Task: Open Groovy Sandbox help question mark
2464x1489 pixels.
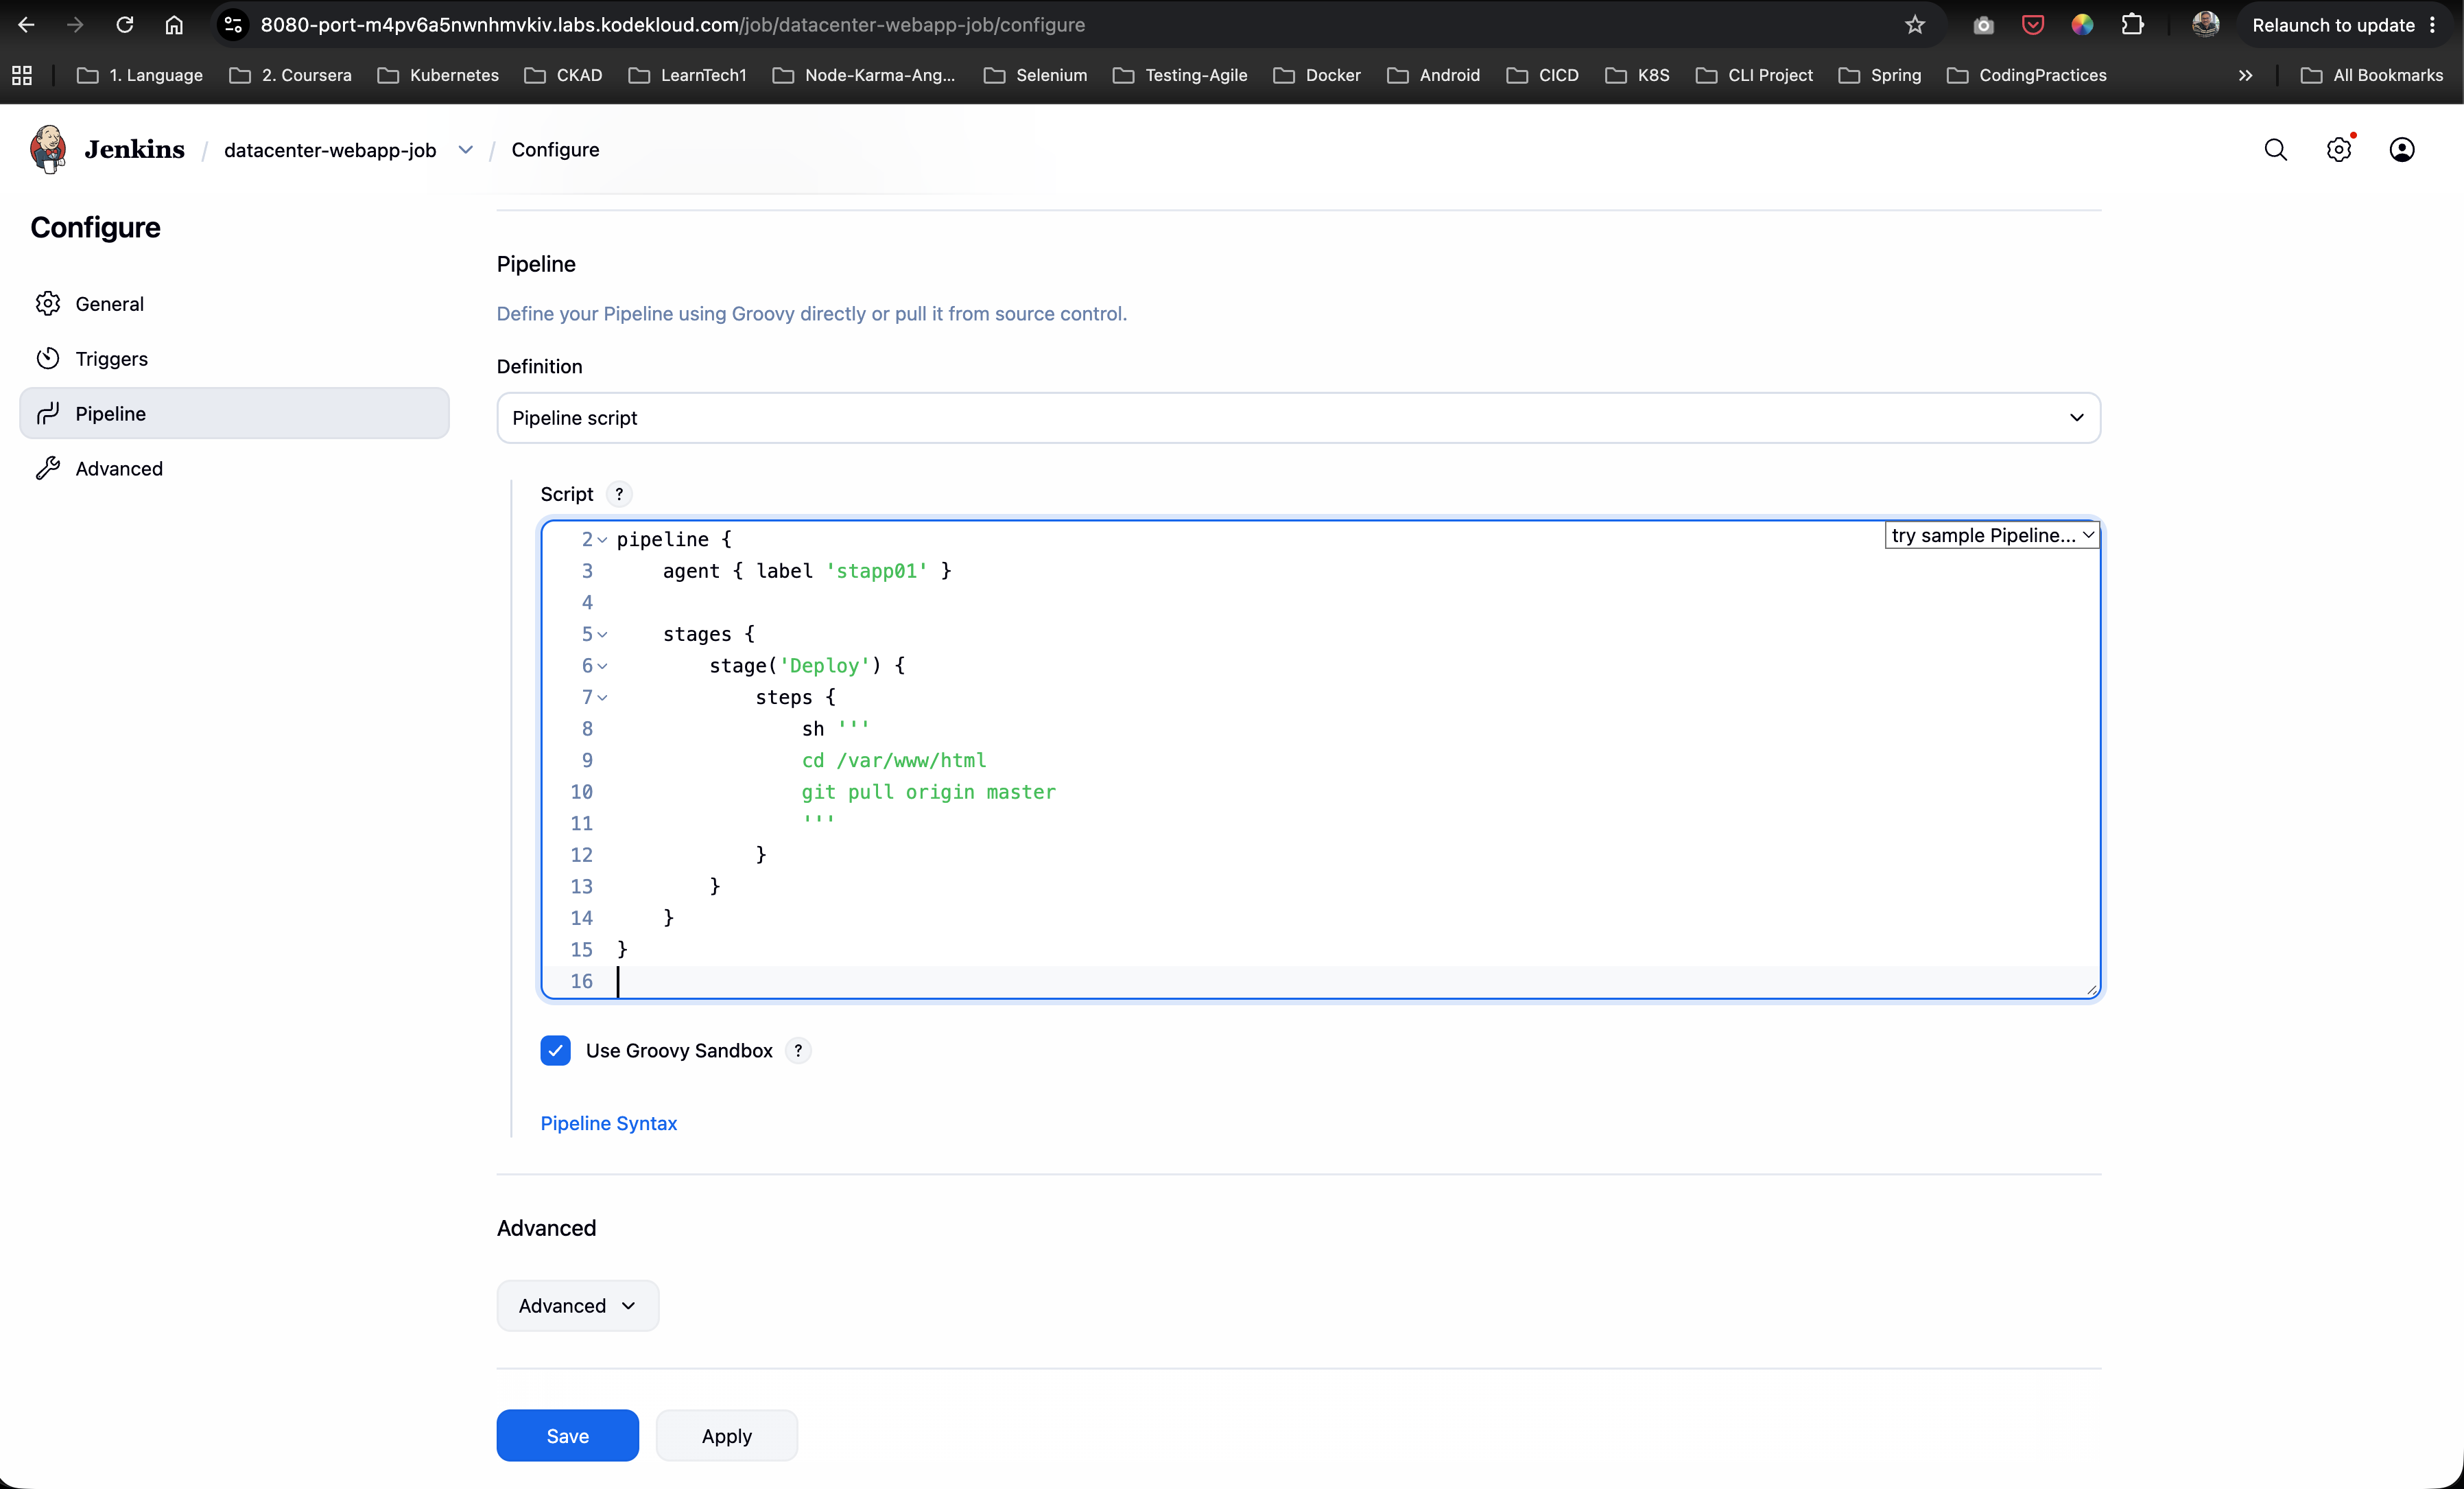Action: point(798,1050)
